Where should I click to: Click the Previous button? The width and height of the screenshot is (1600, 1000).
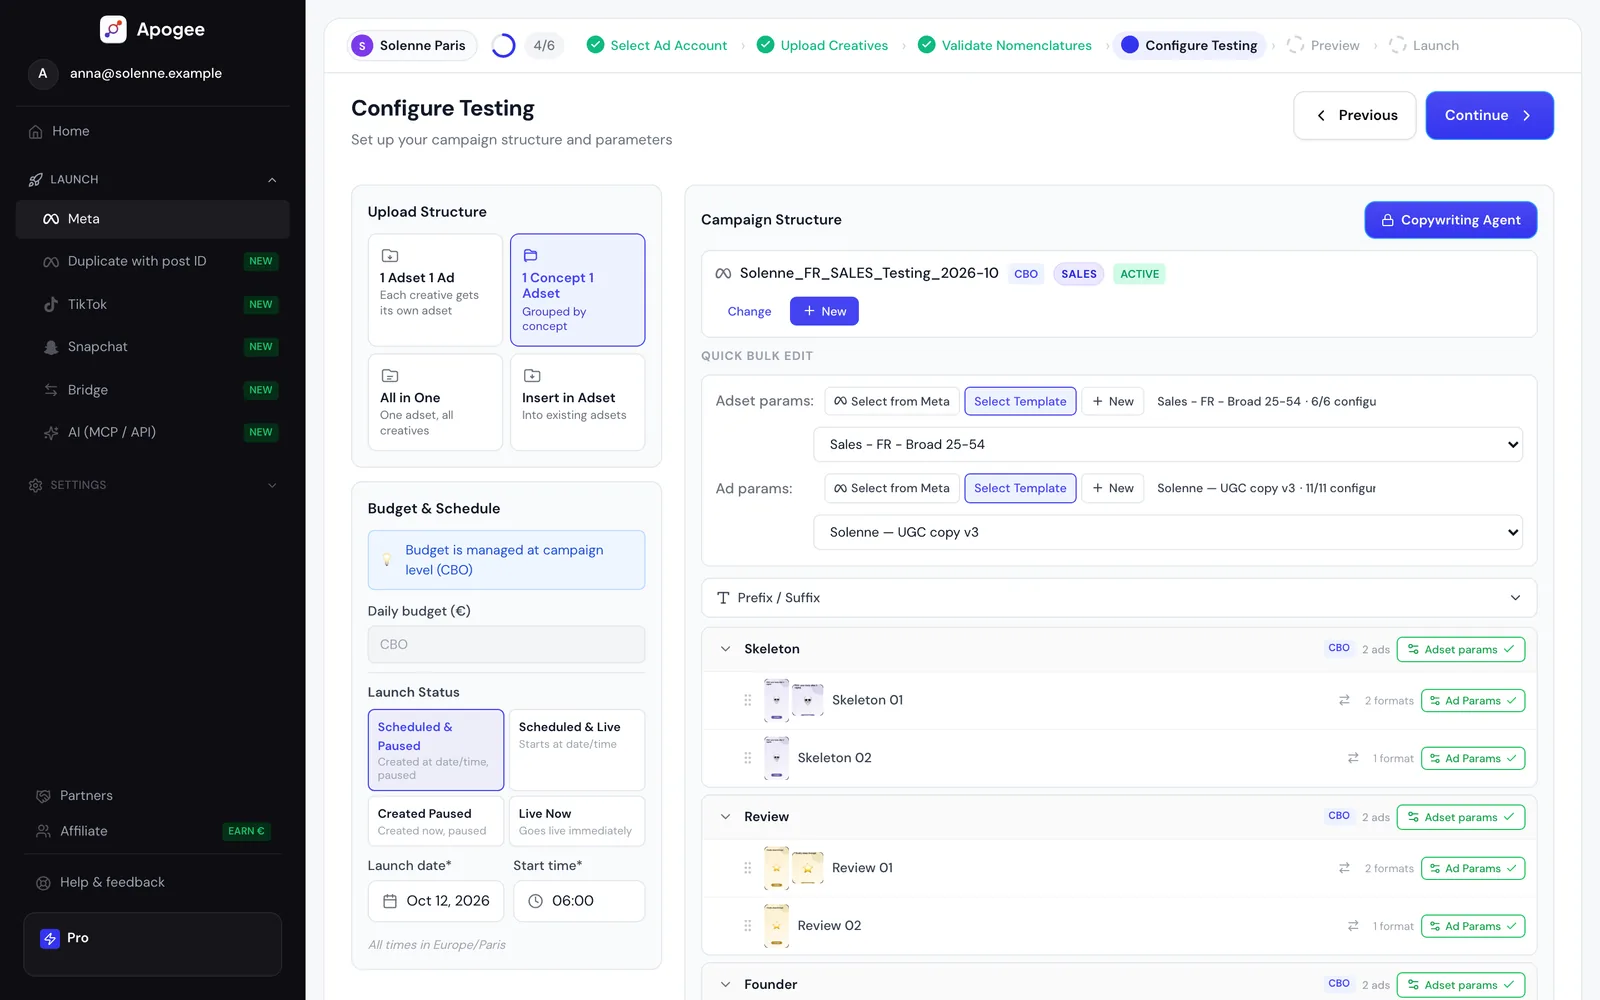coord(1355,115)
